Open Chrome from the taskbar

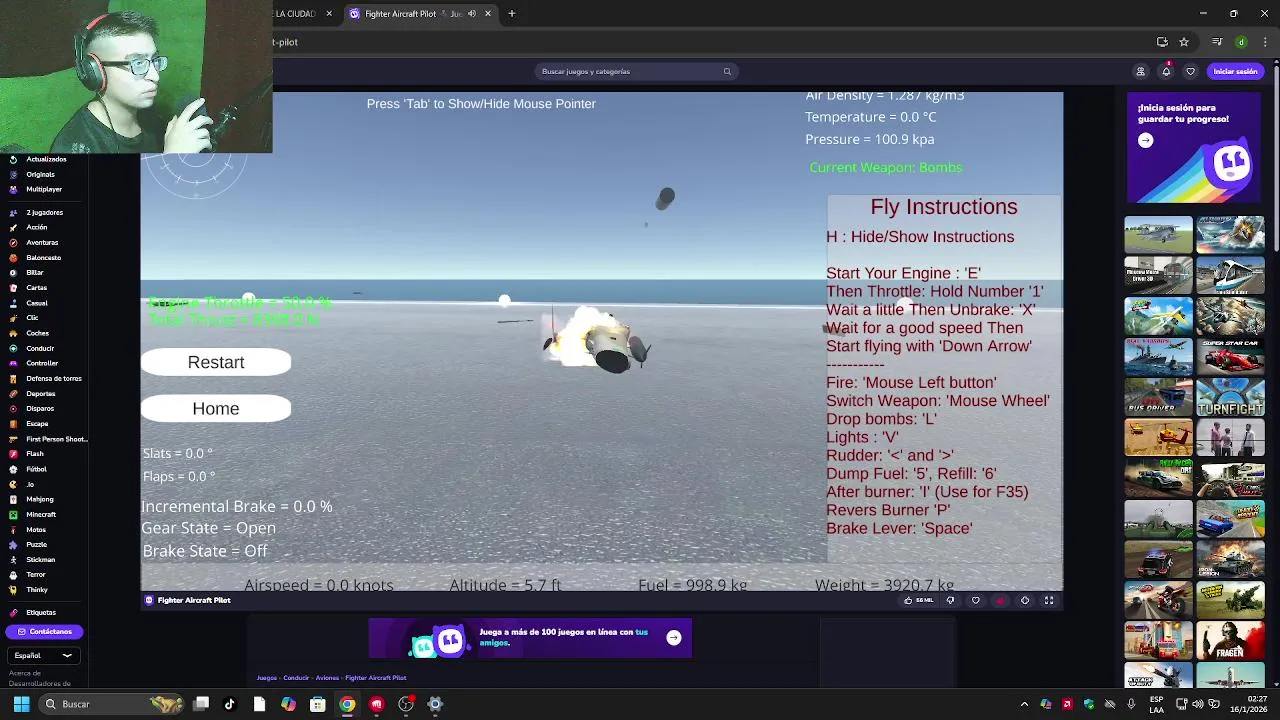[x=347, y=704]
